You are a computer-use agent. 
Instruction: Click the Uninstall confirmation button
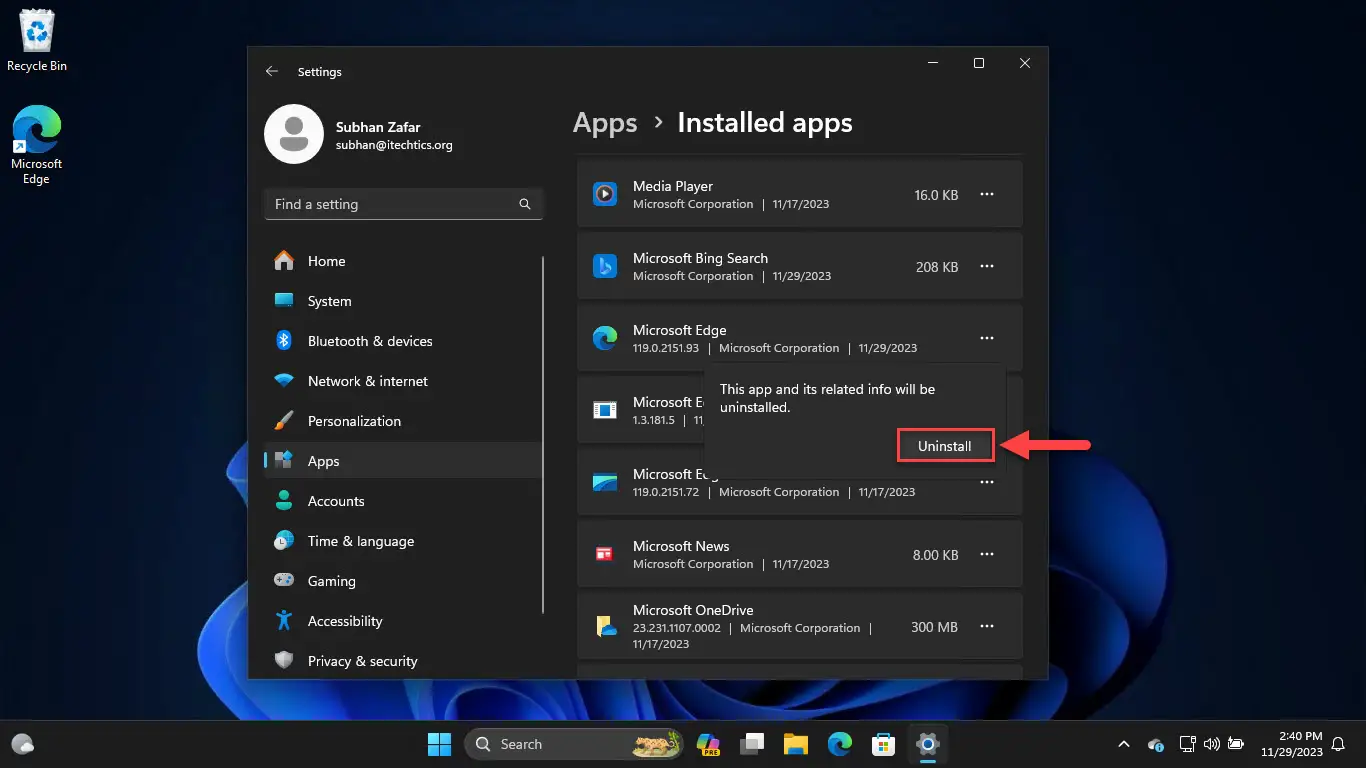coord(945,446)
